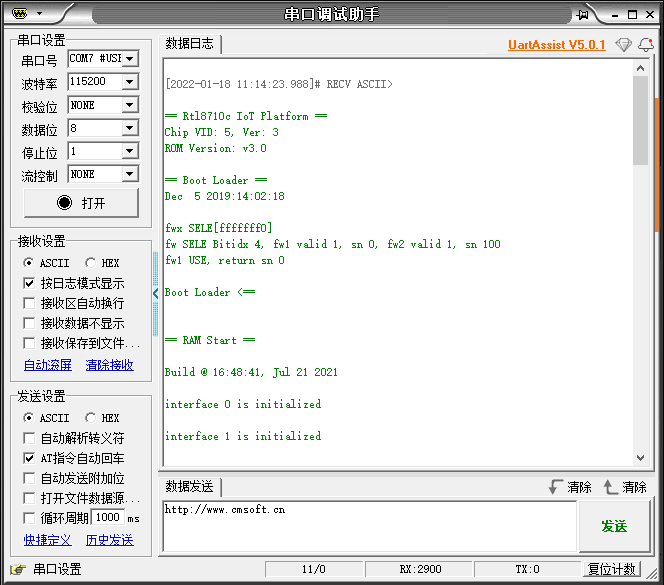This screenshot has height=585, width=664.
Task: Enable 循环周期 checkbox
Action: tap(29, 518)
